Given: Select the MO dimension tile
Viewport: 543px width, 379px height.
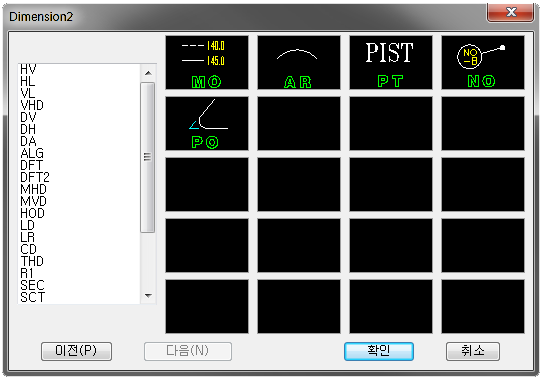Looking at the screenshot, I should [207, 62].
